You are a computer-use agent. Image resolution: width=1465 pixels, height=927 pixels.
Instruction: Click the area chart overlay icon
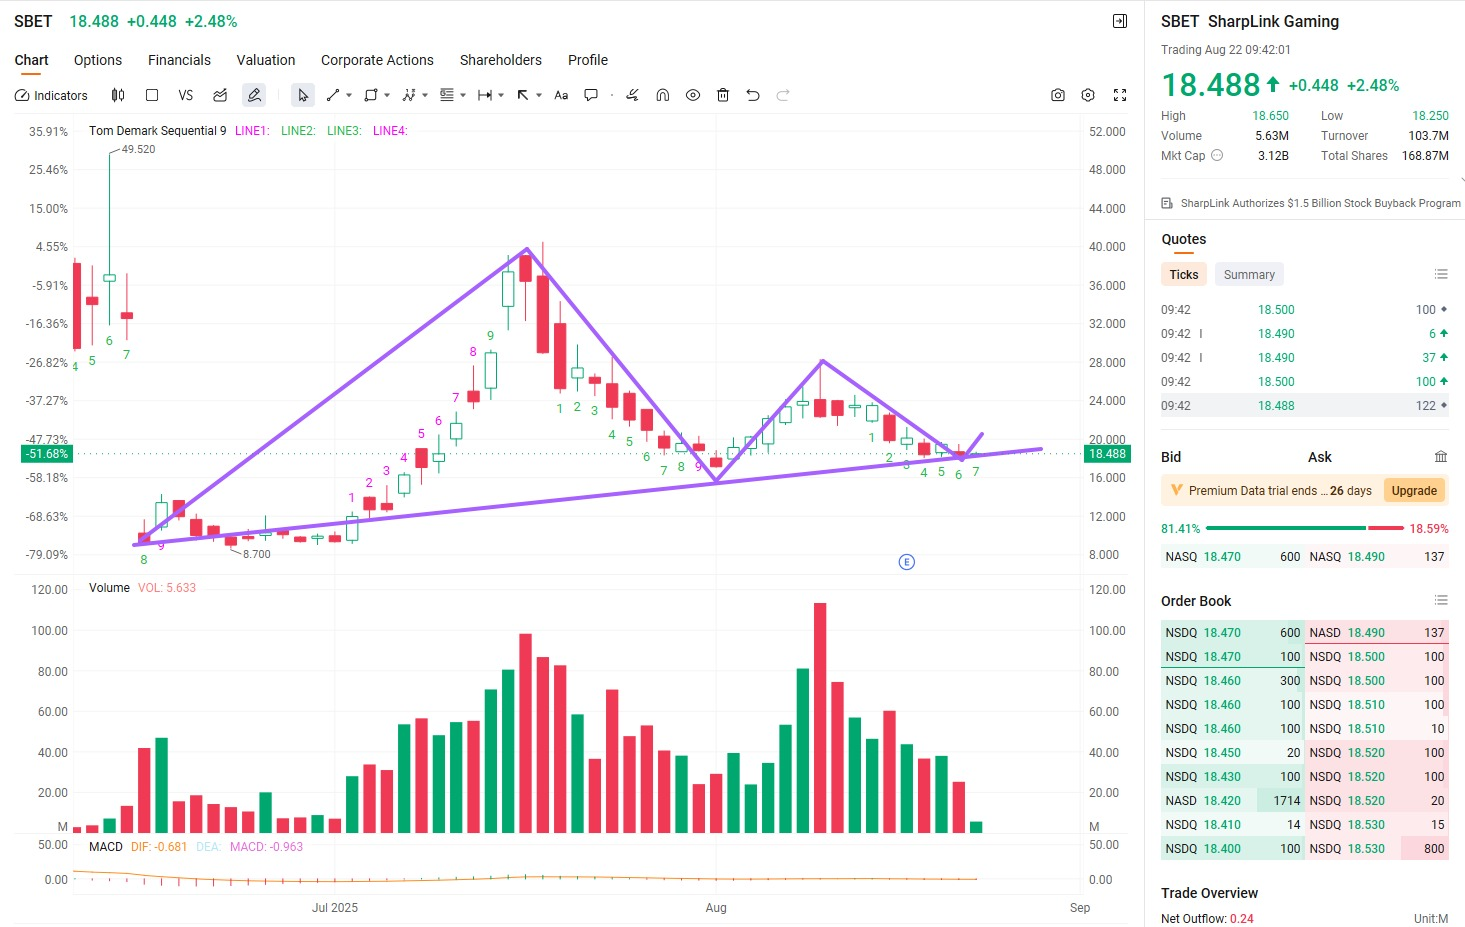click(x=220, y=96)
